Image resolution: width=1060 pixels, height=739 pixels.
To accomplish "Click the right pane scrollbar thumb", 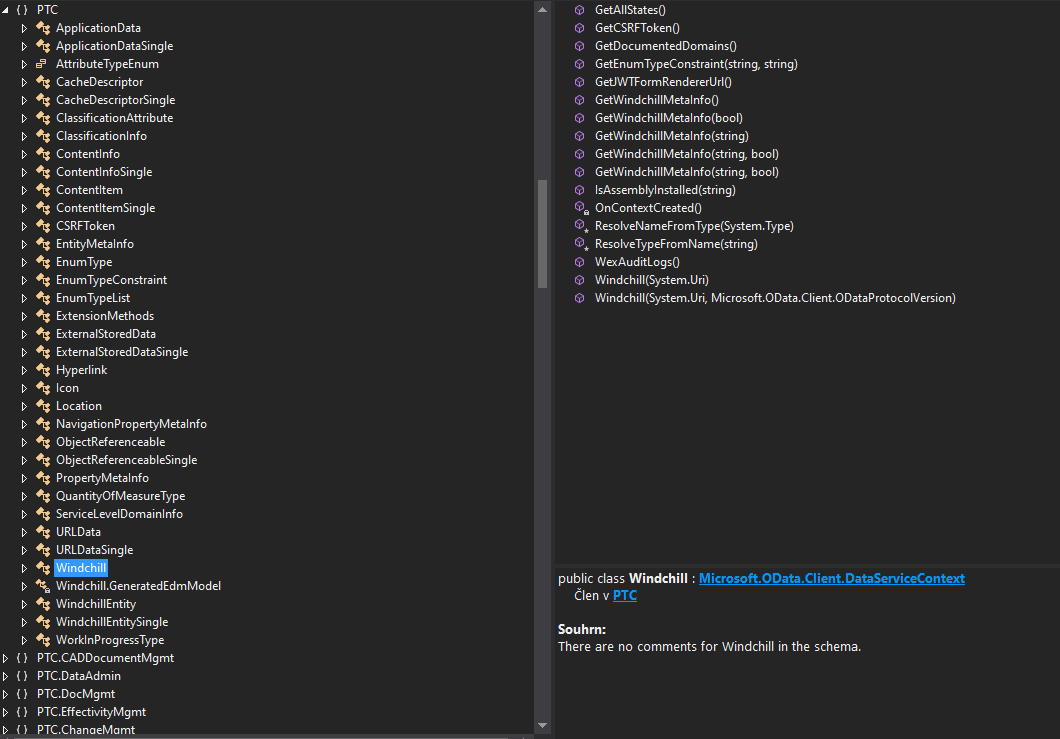I will 542,235.
